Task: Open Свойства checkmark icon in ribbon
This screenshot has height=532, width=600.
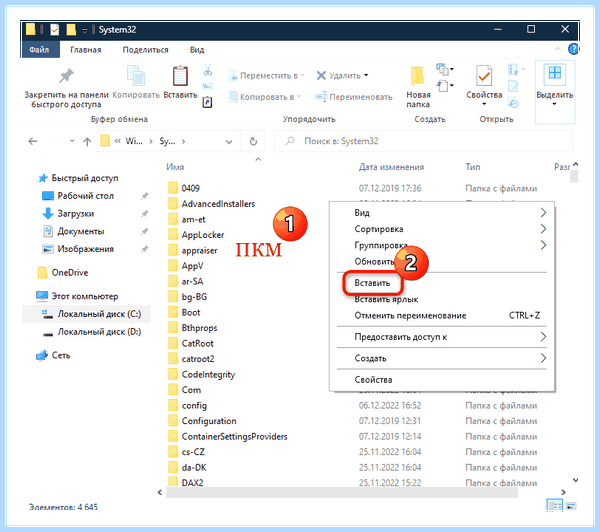Action: [x=484, y=76]
